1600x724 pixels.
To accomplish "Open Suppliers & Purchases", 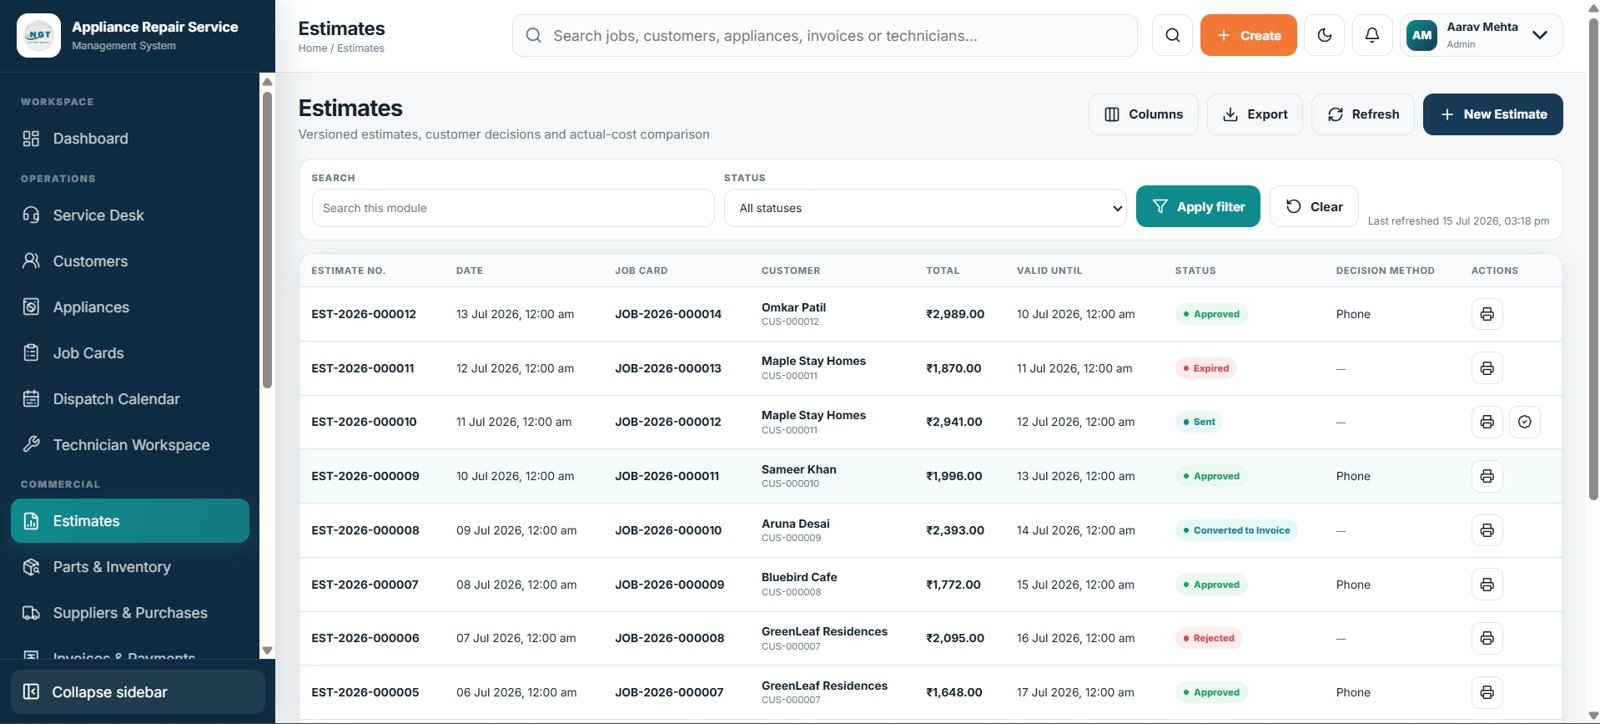I will pos(130,613).
